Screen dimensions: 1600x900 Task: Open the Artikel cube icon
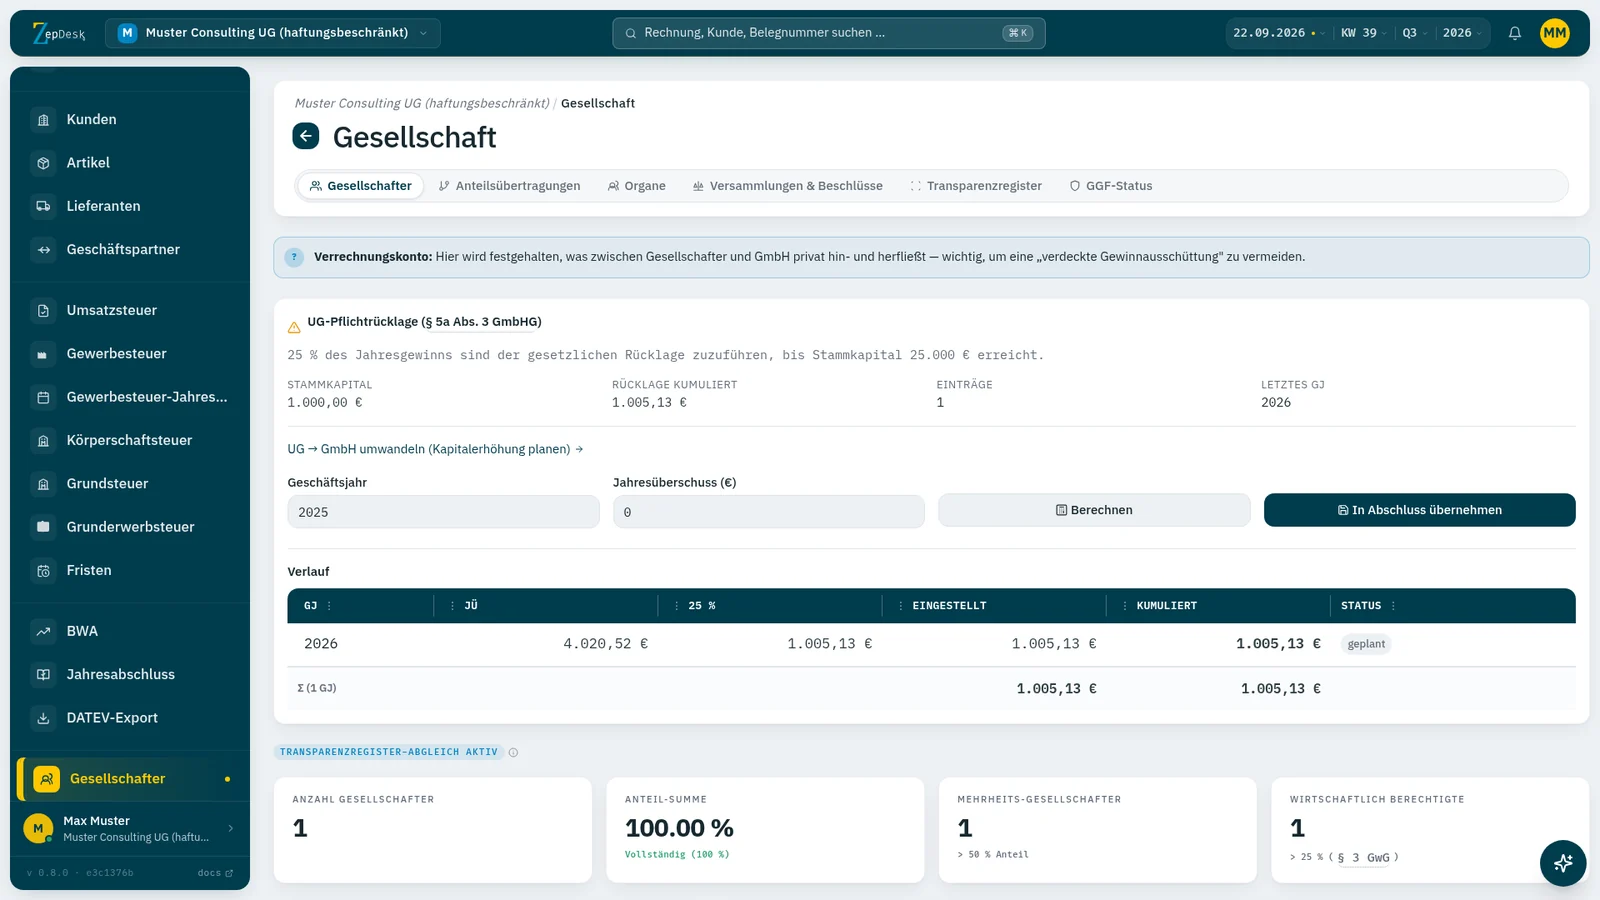pyautogui.click(x=43, y=163)
